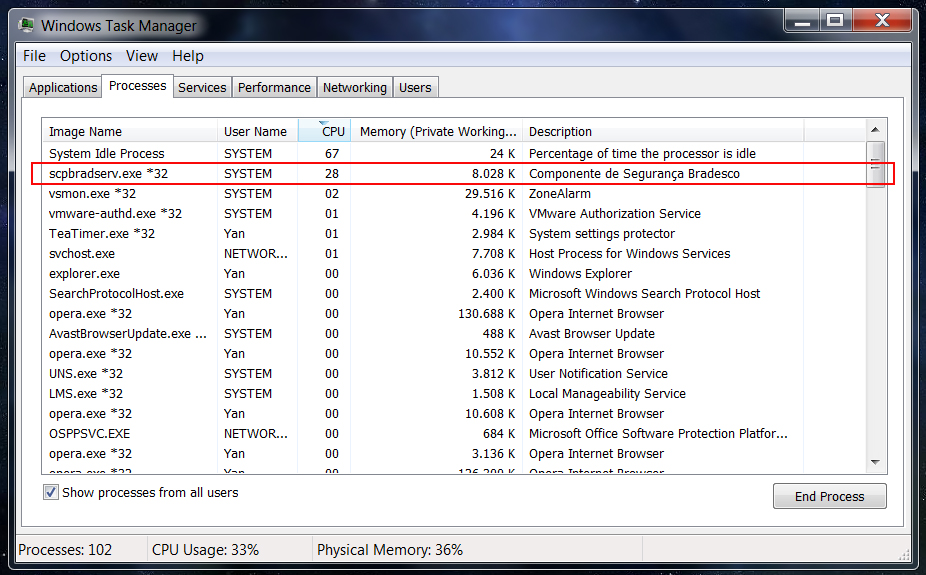Sort by the CPU column header

tap(325, 131)
